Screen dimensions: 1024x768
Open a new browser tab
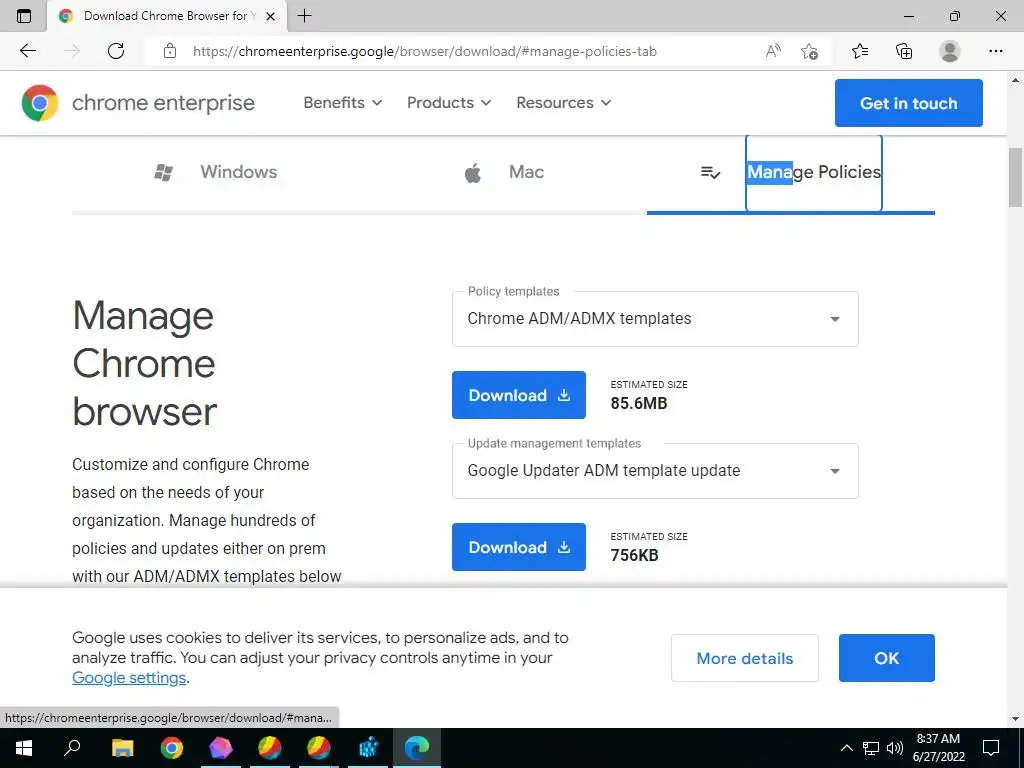pos(304,16)
